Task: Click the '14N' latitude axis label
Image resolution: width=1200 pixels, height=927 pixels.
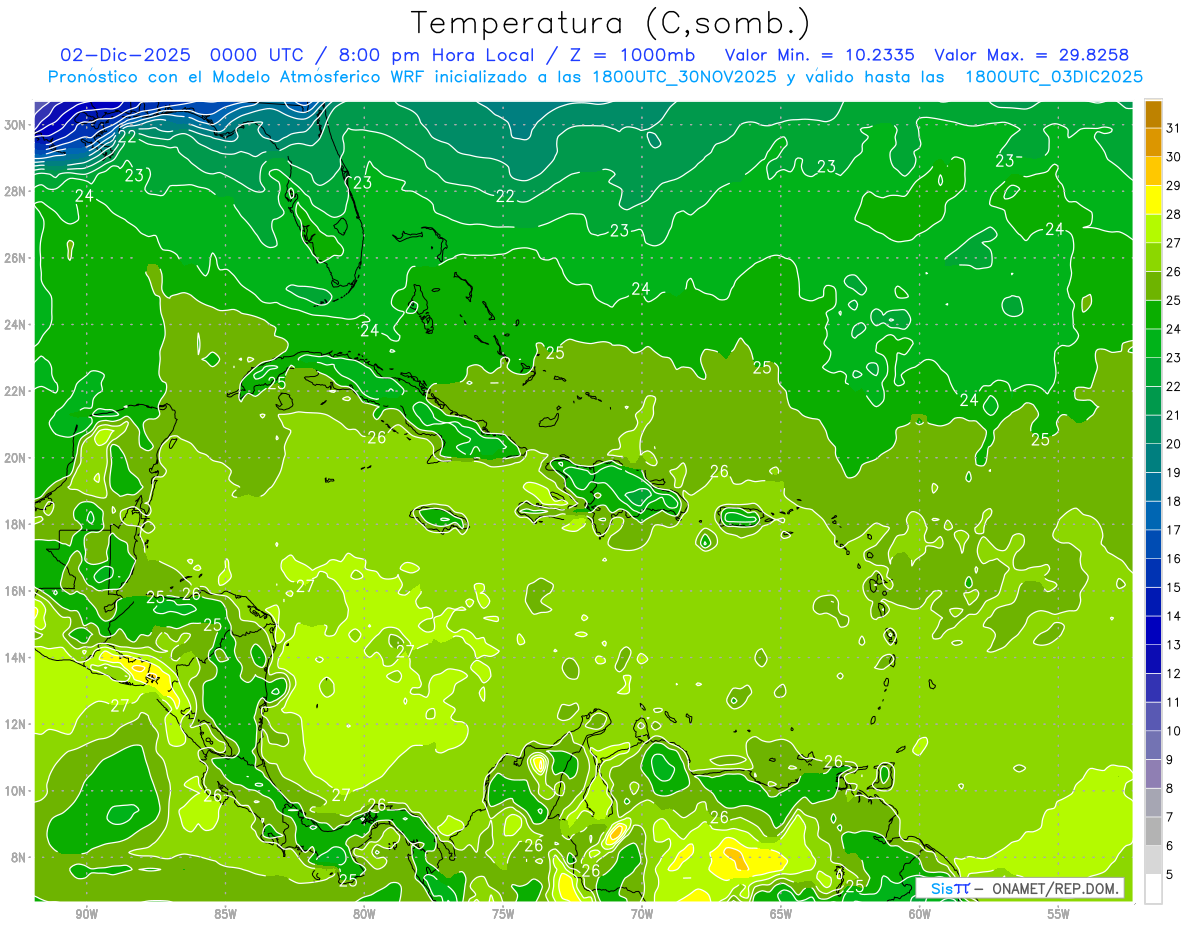Action: [x=17, y=657]
